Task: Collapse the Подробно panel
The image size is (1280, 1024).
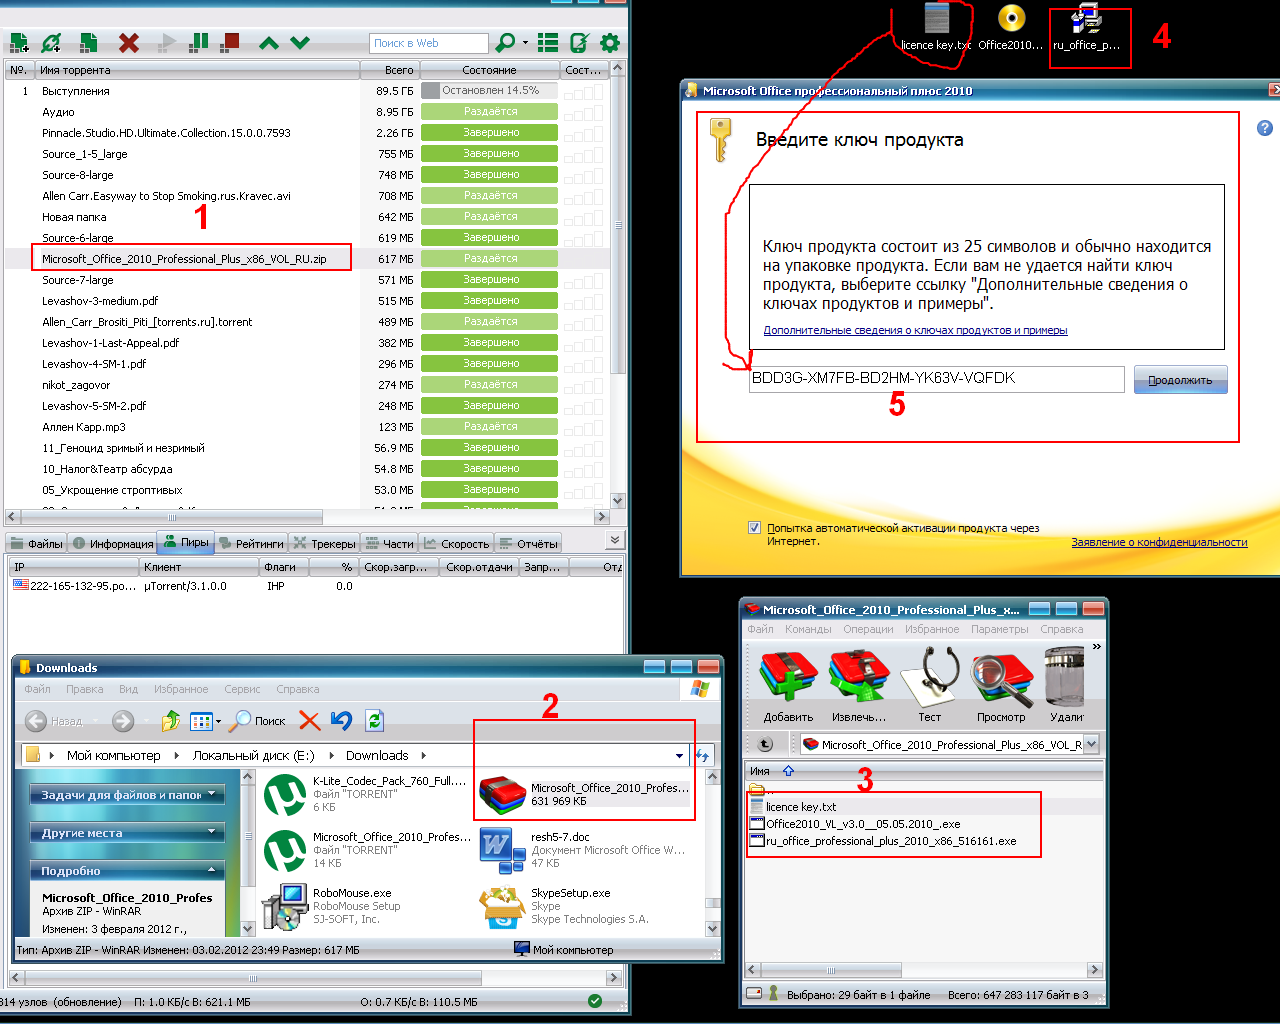Action: 127,871
